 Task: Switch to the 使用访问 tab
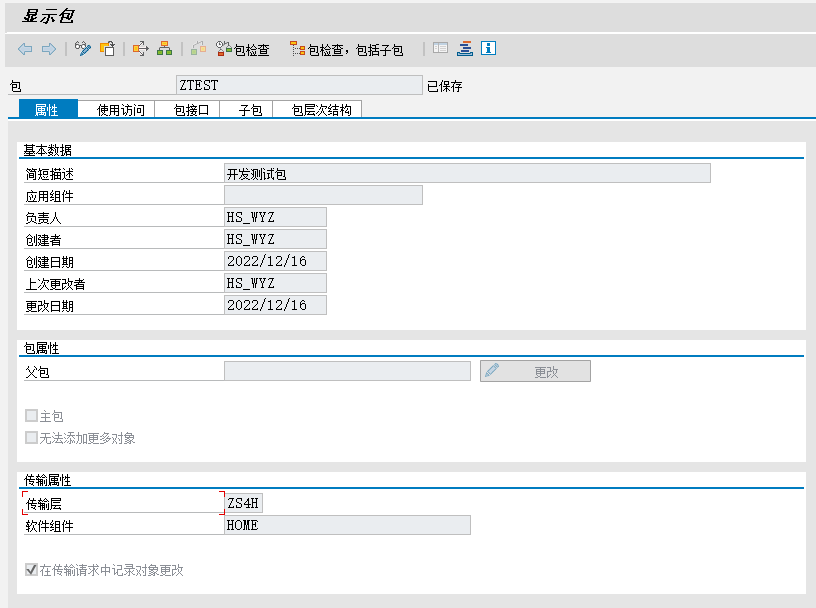120,110
